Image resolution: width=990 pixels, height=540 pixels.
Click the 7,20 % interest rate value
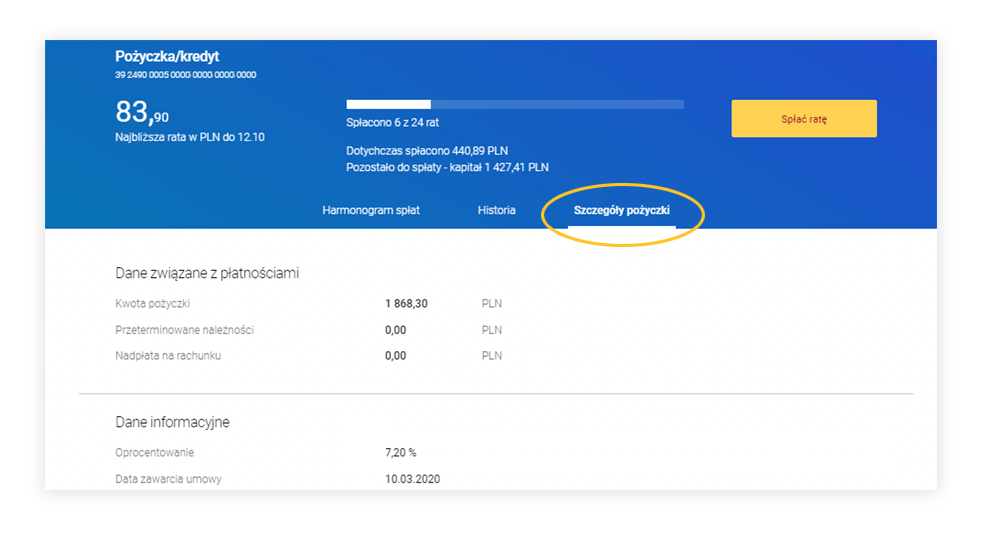[400, 453]
